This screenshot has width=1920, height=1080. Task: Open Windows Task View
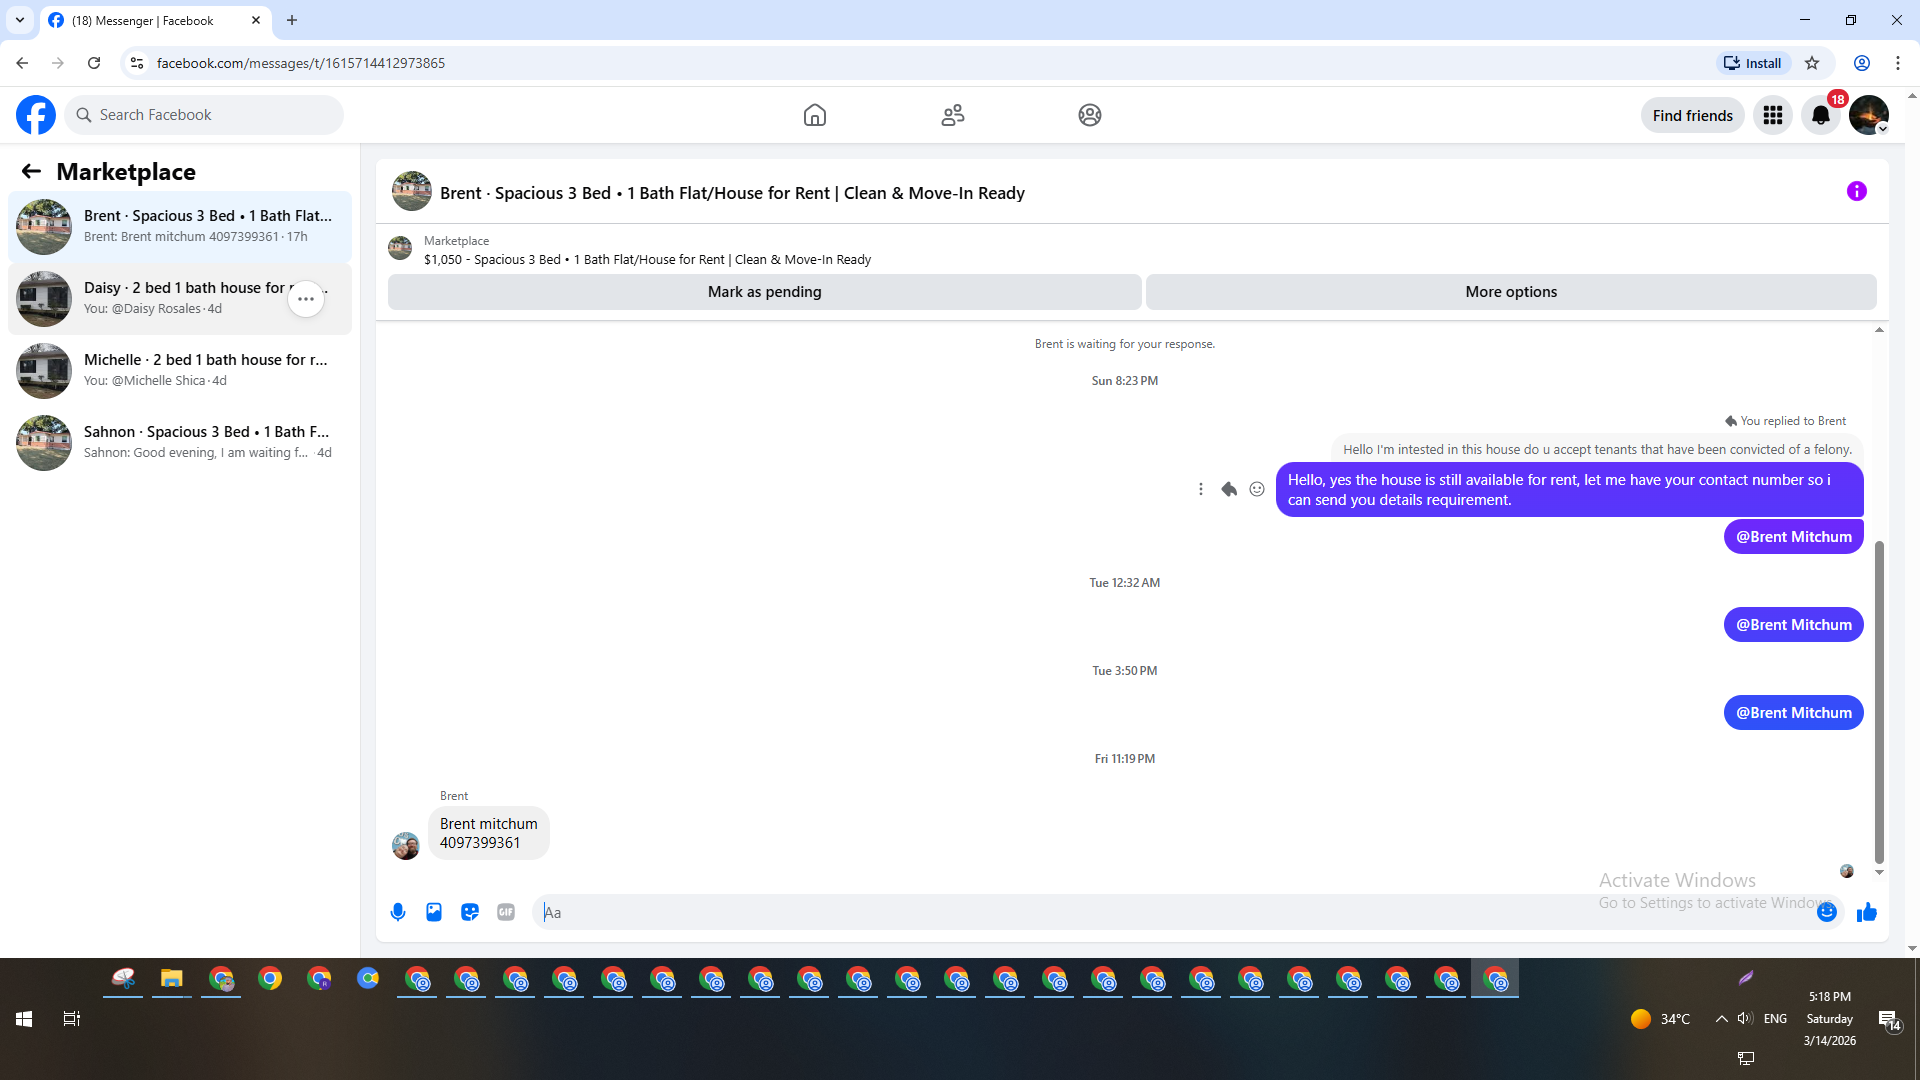(72, 1019)
